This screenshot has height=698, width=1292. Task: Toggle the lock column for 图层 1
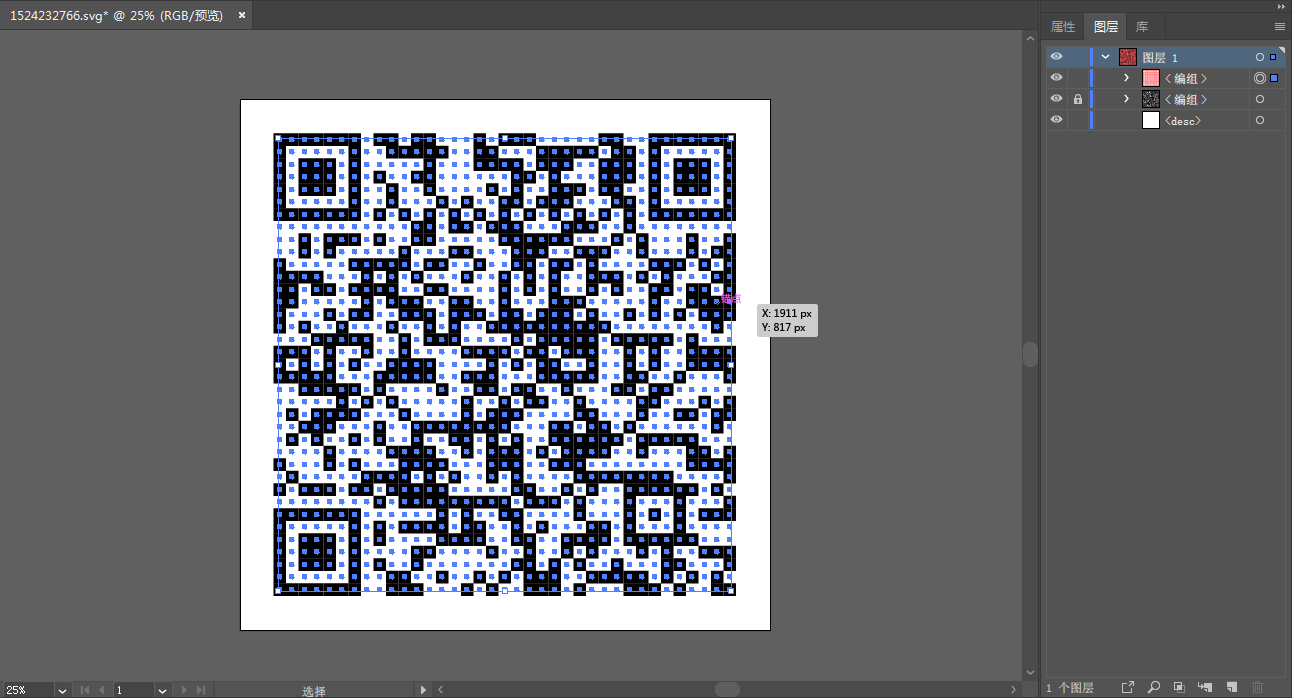click(1077, 57)
